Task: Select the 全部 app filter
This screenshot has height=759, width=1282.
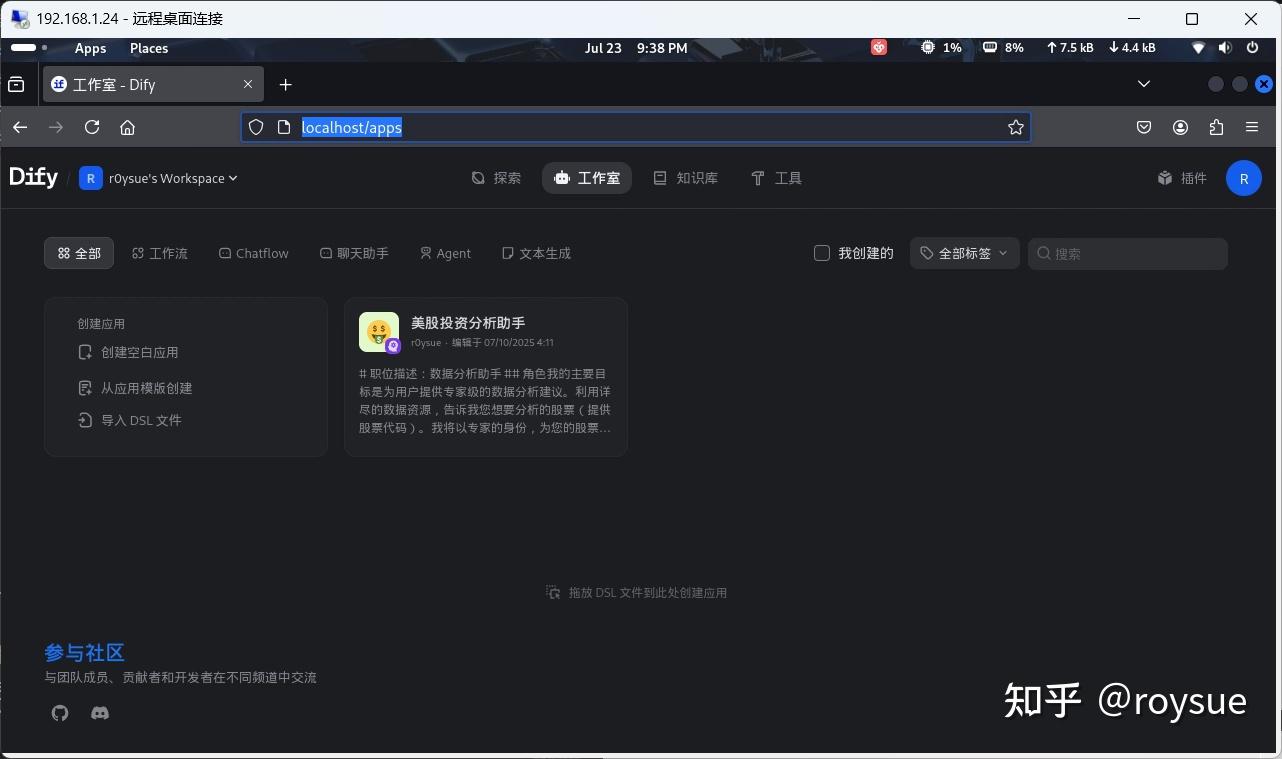Action: (79, 253)
